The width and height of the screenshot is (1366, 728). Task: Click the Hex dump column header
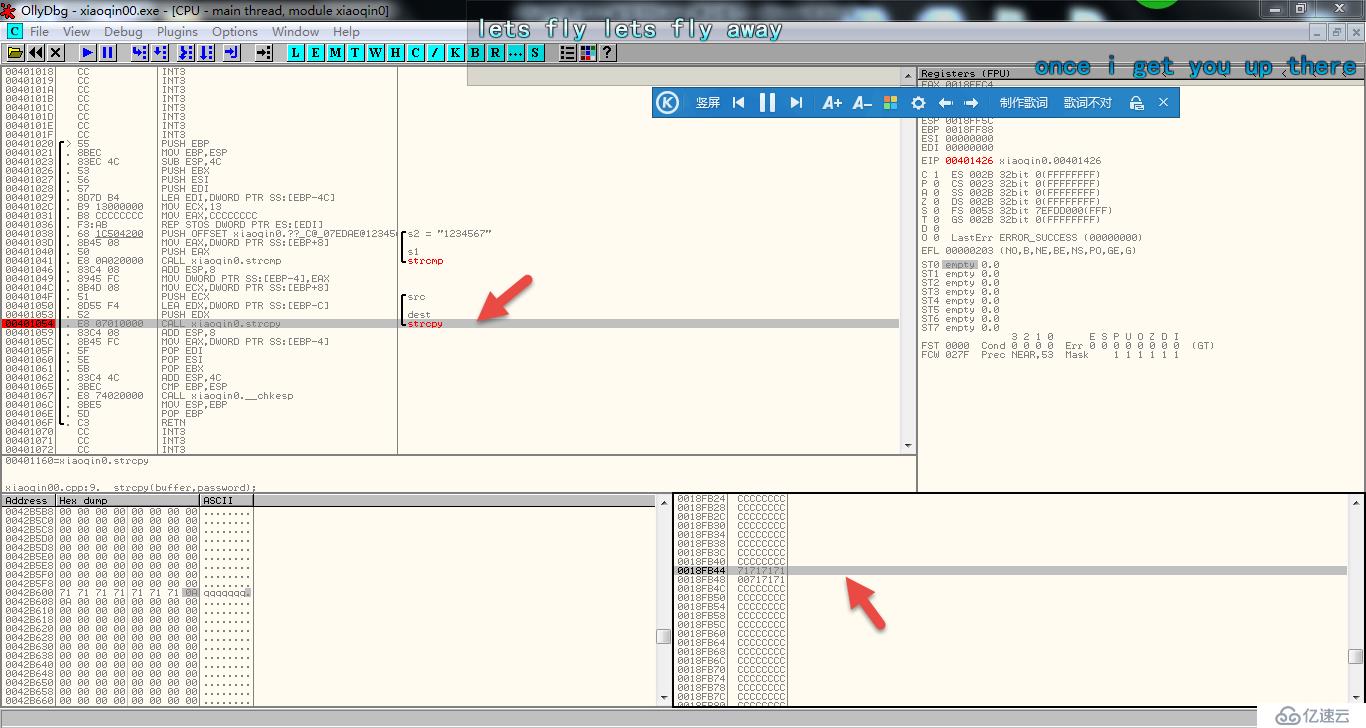tap(128, 500)
